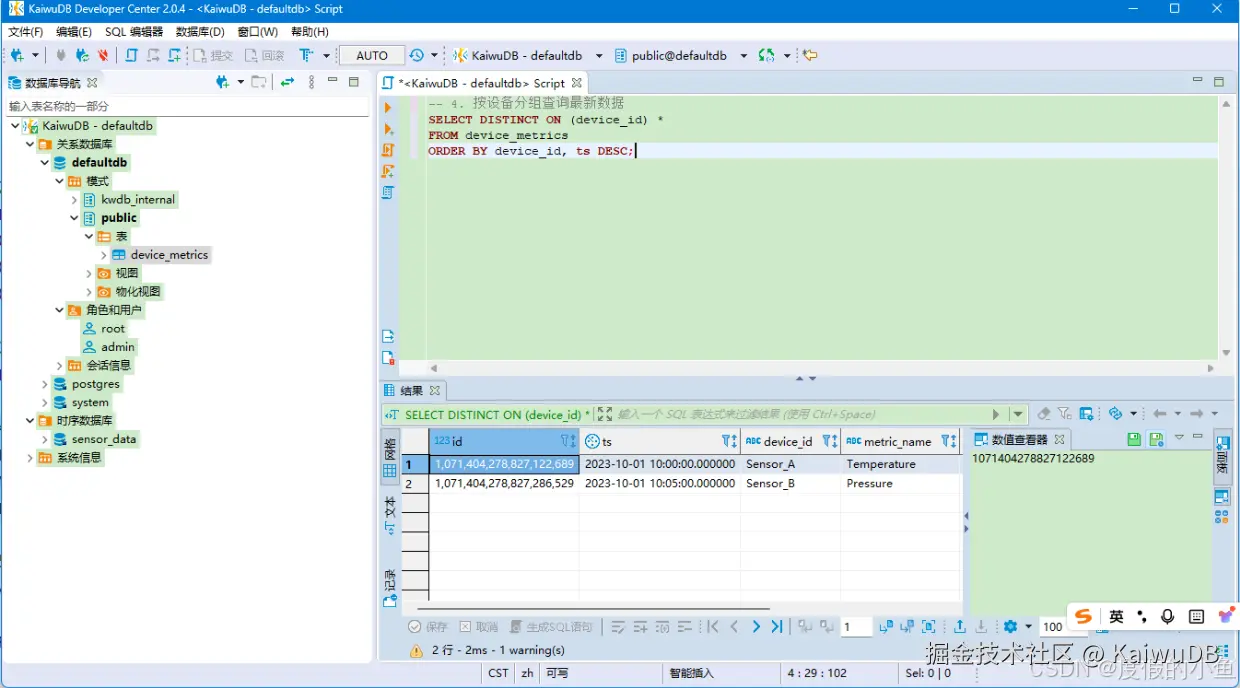Viewport: 1240px width, 688px height.
Task: Switch the result view to 文本 mode
Action: [390, 516]
